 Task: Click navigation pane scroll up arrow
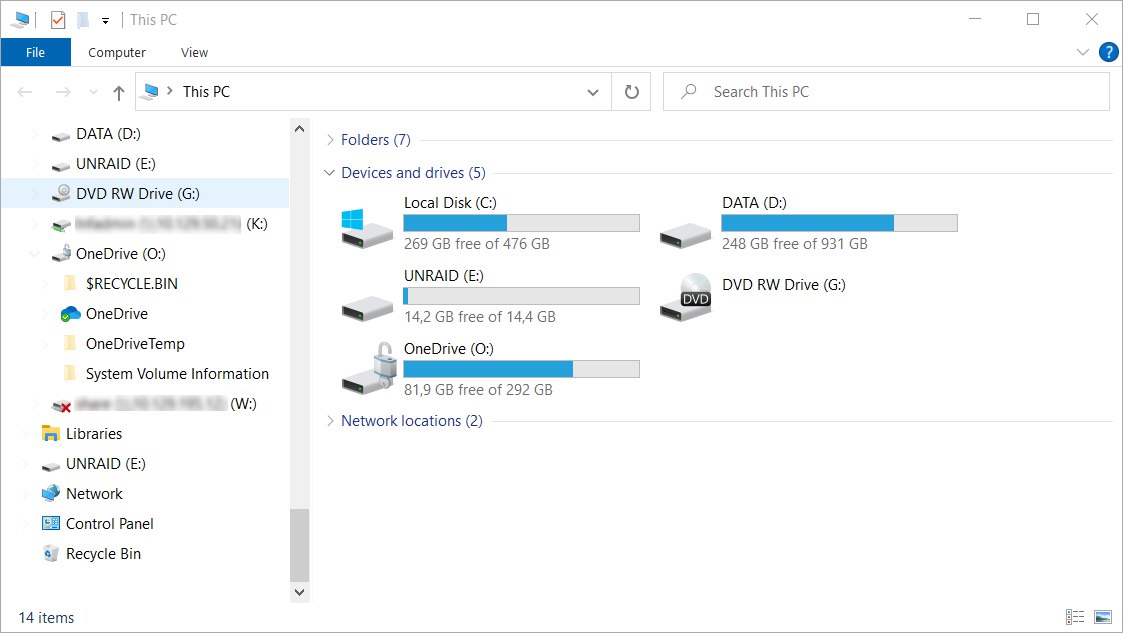click(299, 129)
